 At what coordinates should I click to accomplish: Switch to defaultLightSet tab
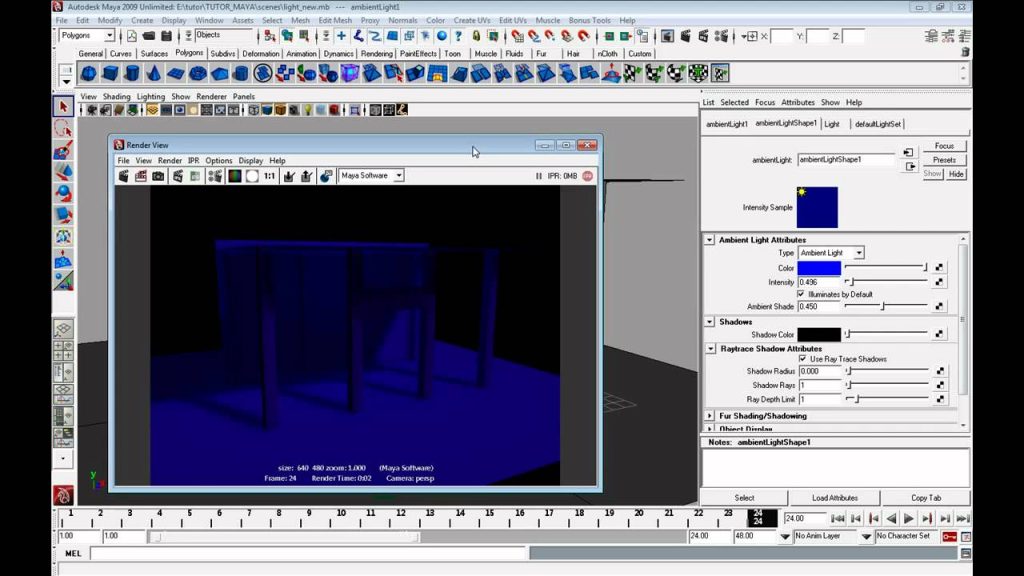pos(878,123)
